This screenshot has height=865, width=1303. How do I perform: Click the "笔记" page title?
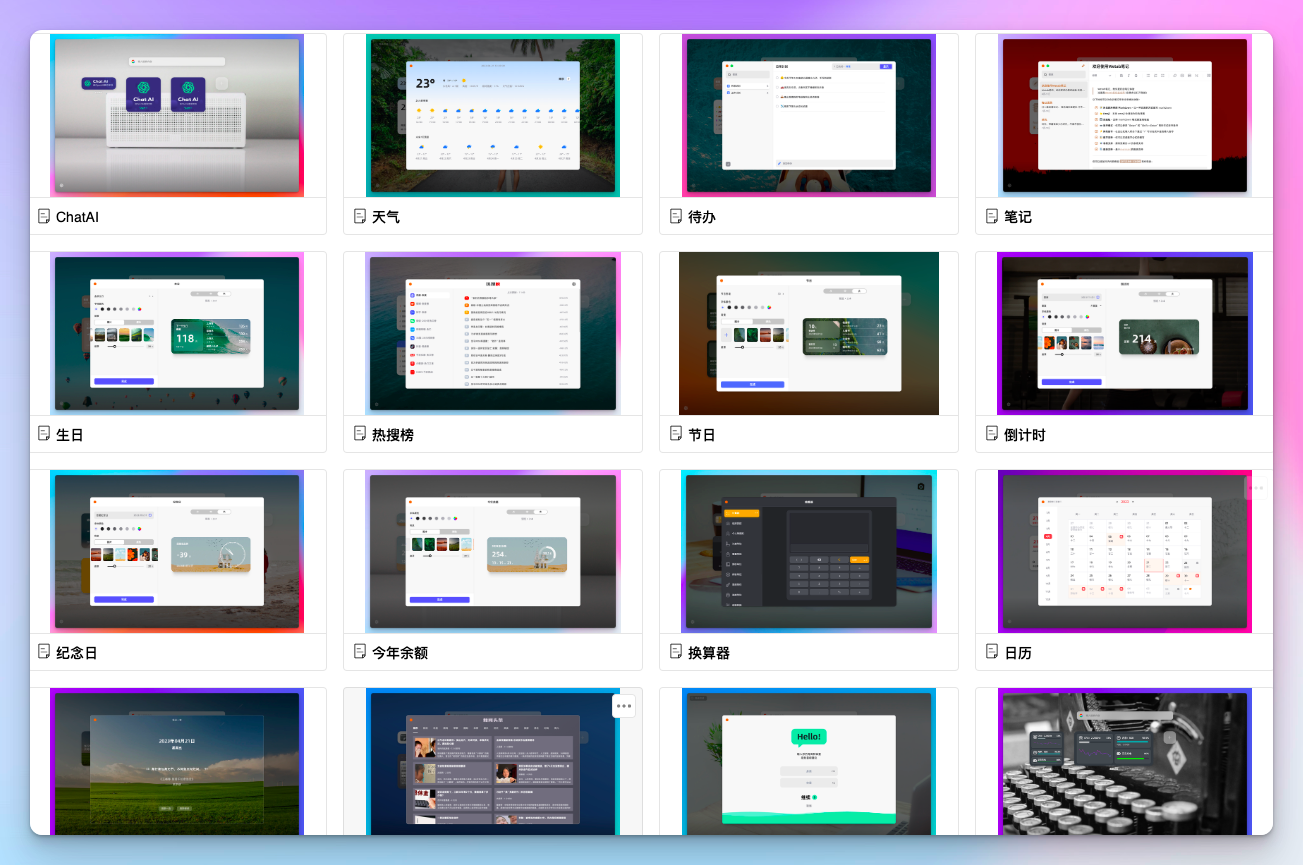[1018, 217]
